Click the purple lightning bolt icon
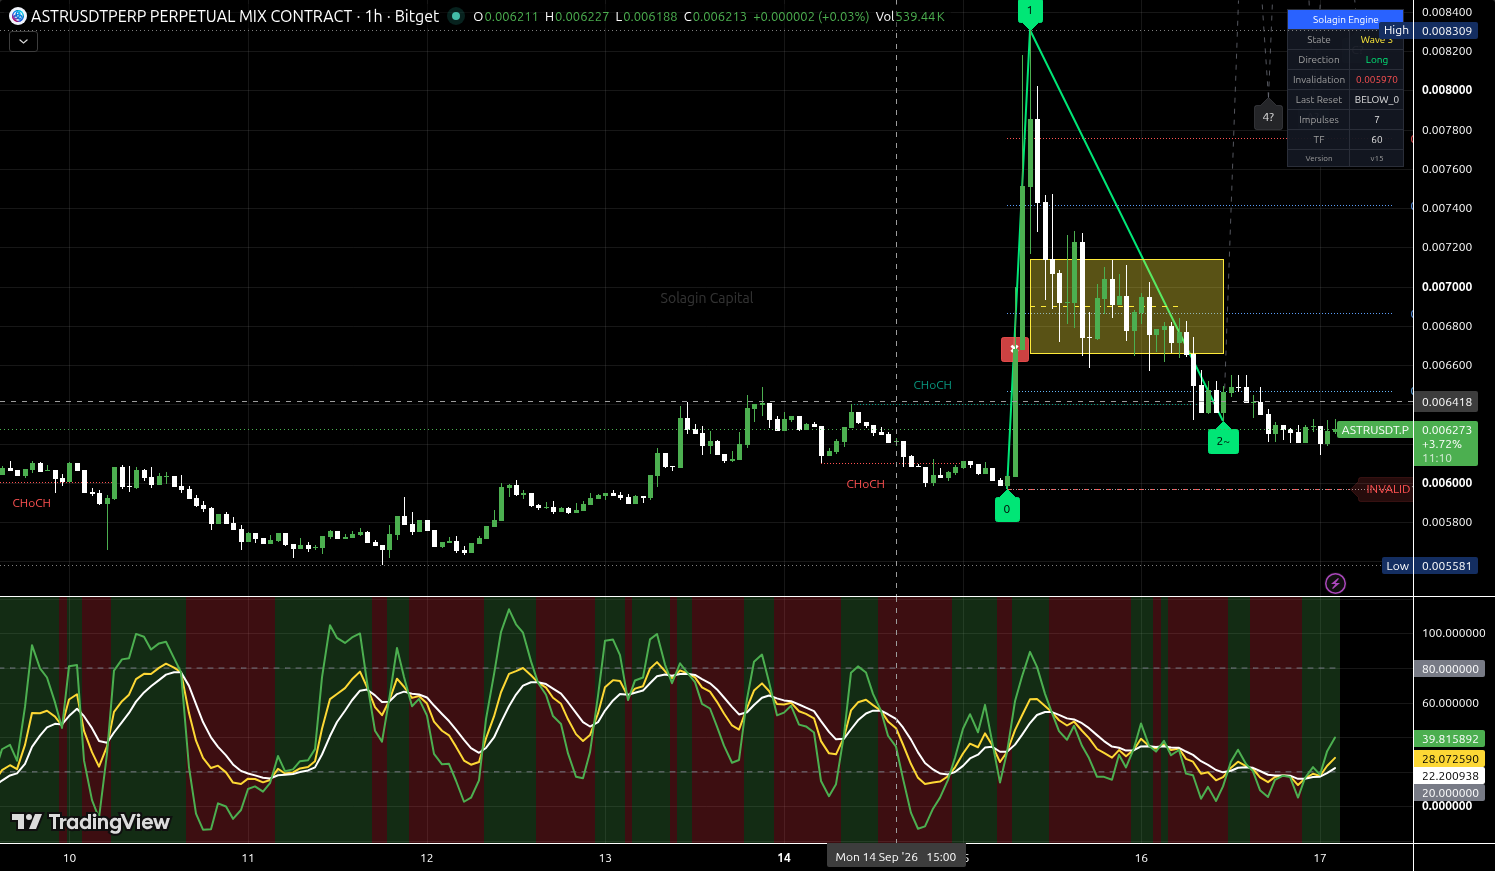The image size is (1495, 871). [1335, 583]
